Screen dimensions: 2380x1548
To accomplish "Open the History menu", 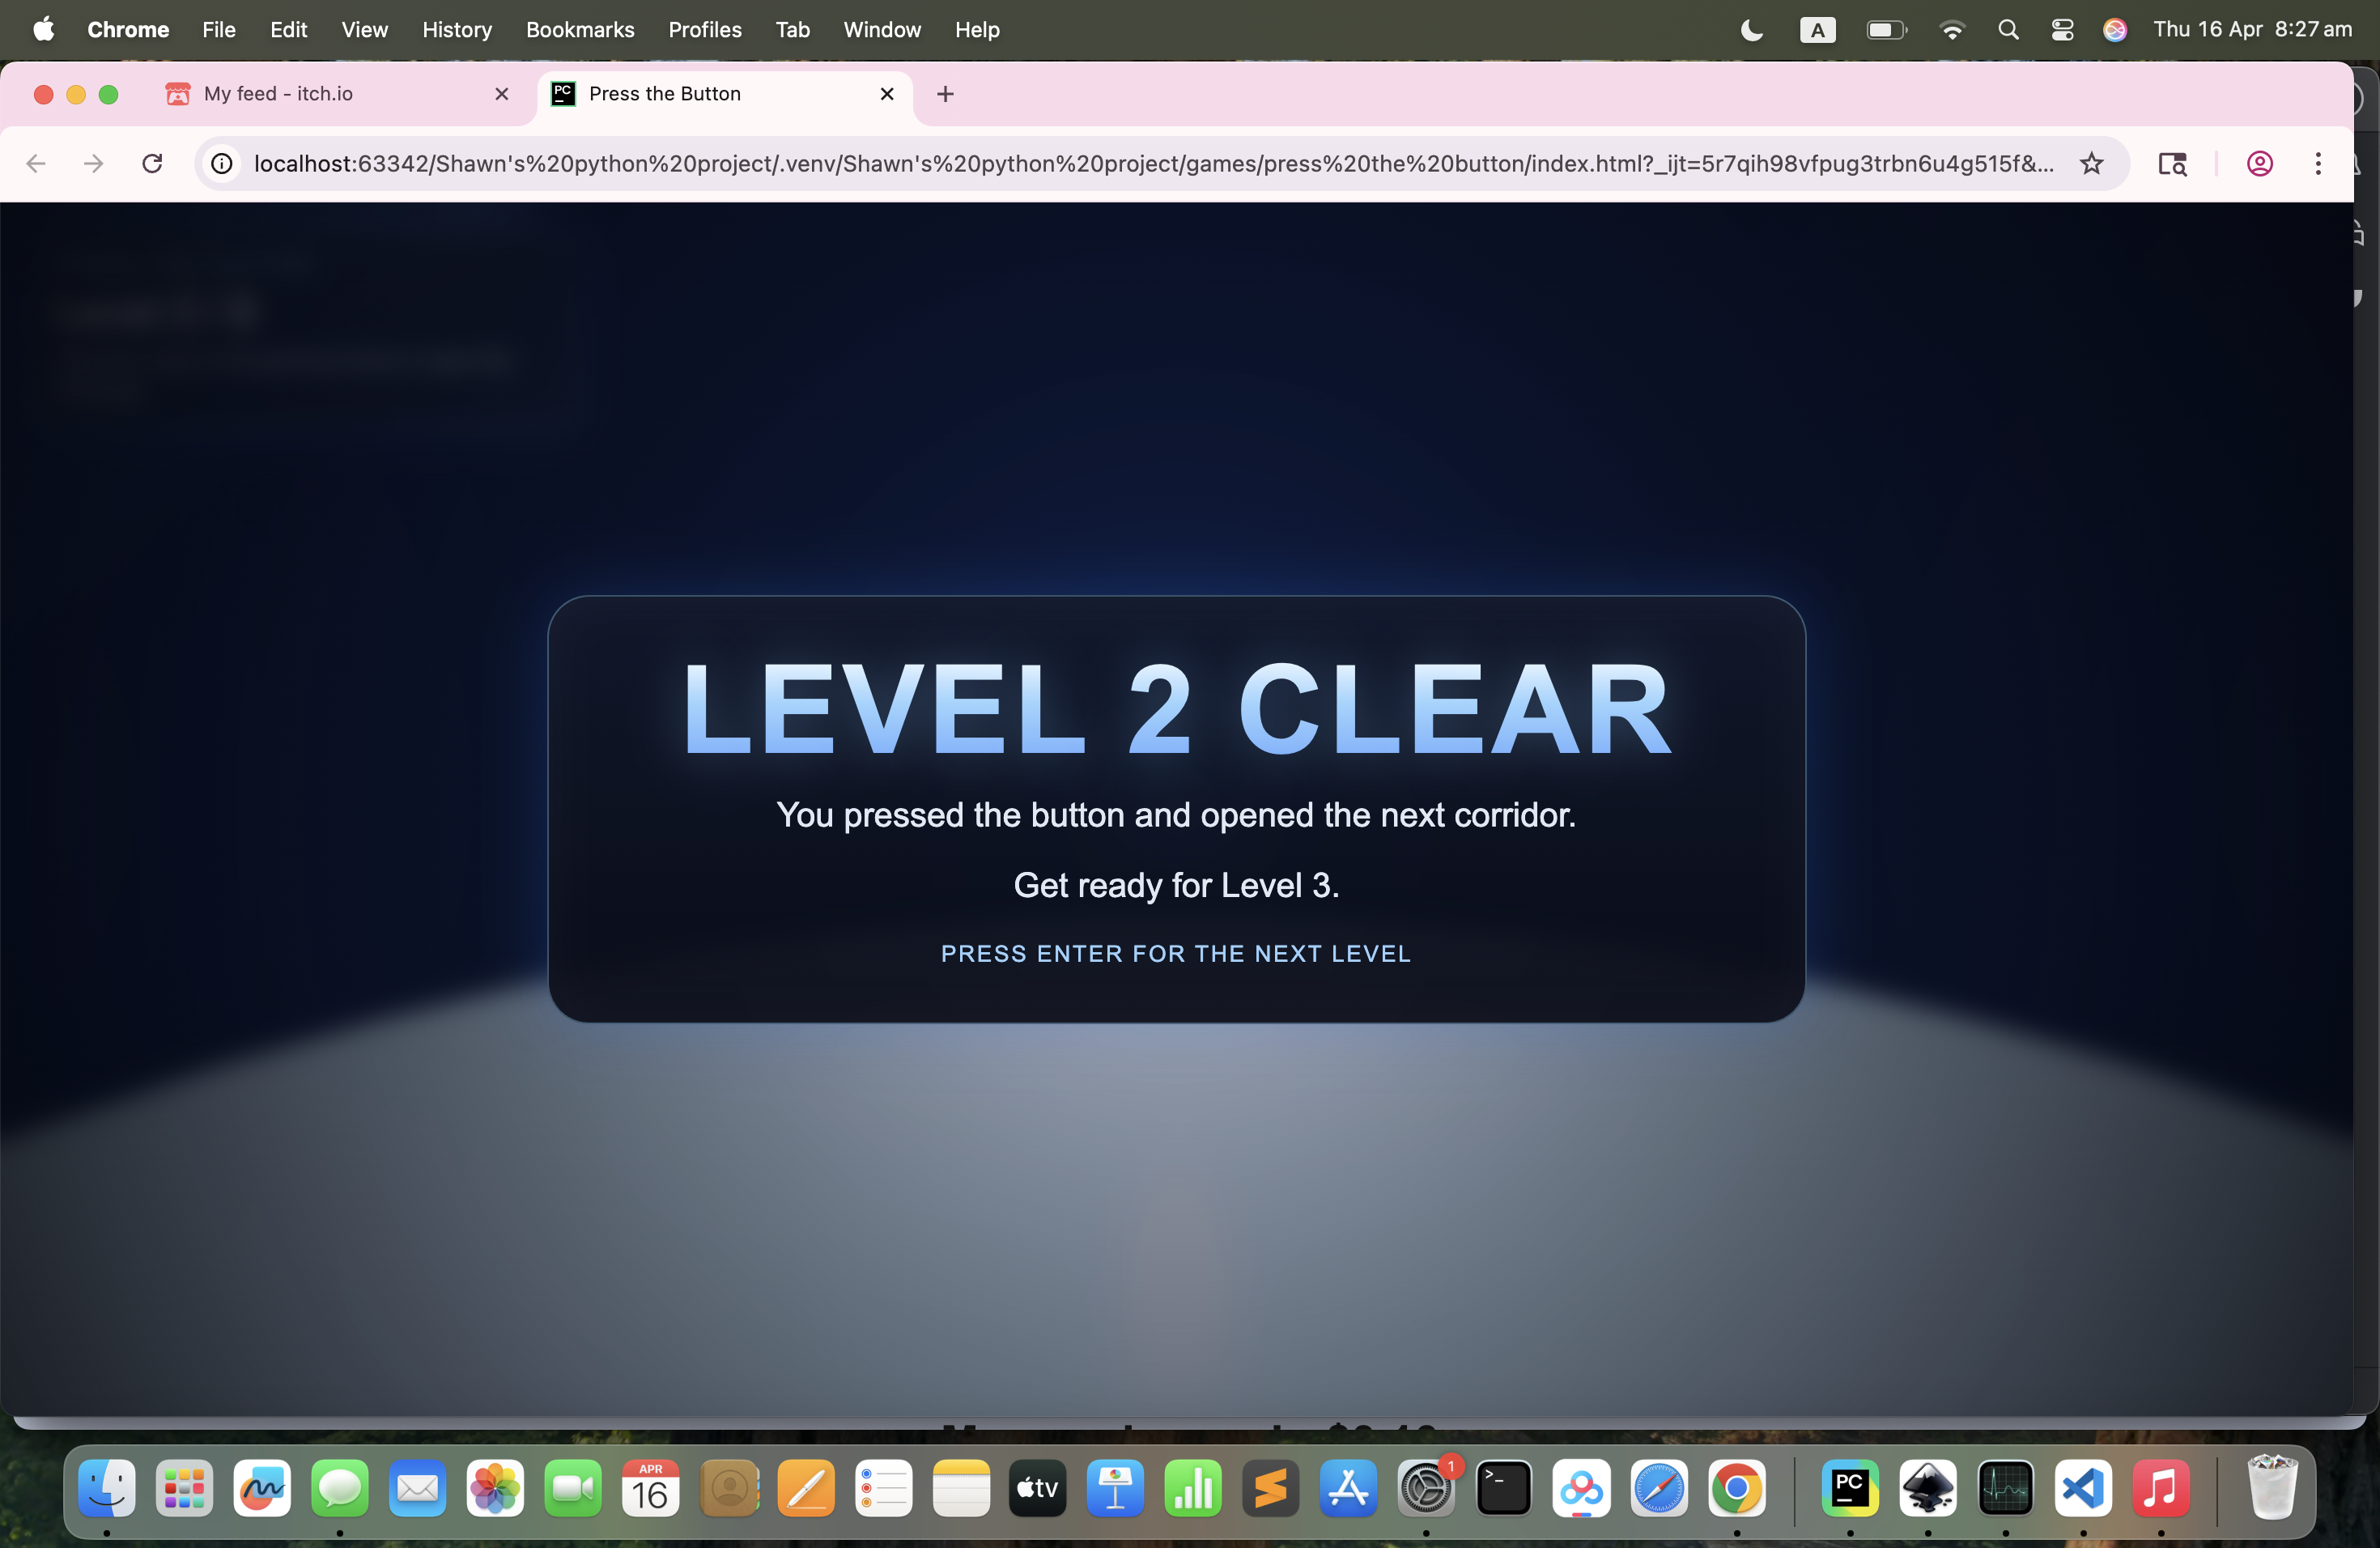I will pos(457,30).
